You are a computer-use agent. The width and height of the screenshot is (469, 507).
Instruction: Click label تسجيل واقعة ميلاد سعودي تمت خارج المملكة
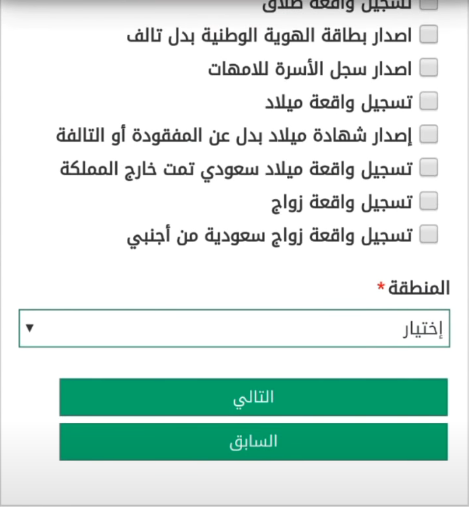pyautogui.click(x=236, y=169)
